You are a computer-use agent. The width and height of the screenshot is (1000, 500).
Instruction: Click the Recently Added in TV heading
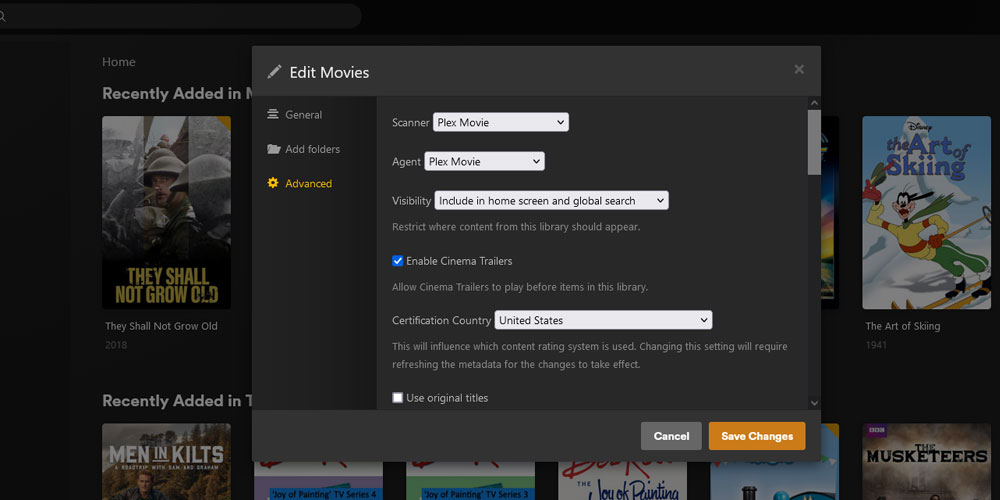pyautogui.click(x=177, y=401)
